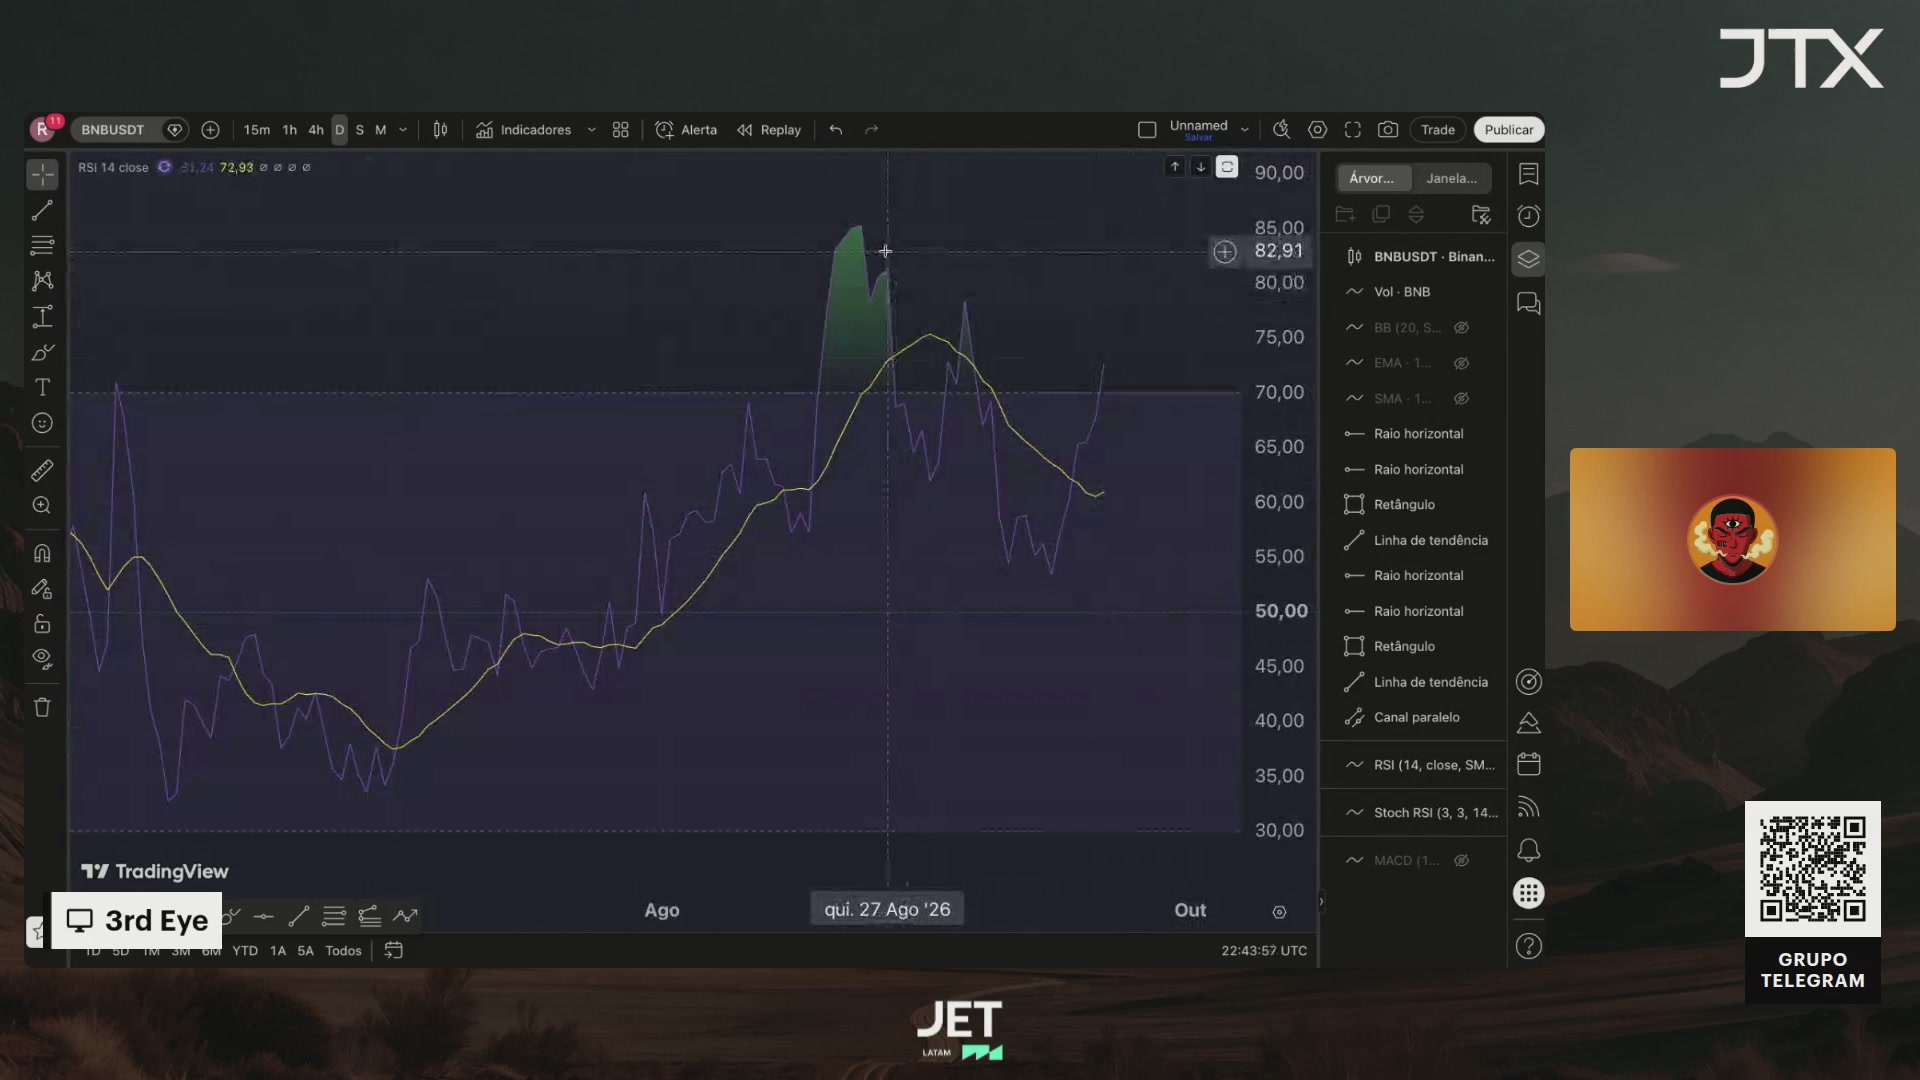Viewport: 1920px width, 1080px height.
Task: Open the go to date calendar
Action: 394,951
